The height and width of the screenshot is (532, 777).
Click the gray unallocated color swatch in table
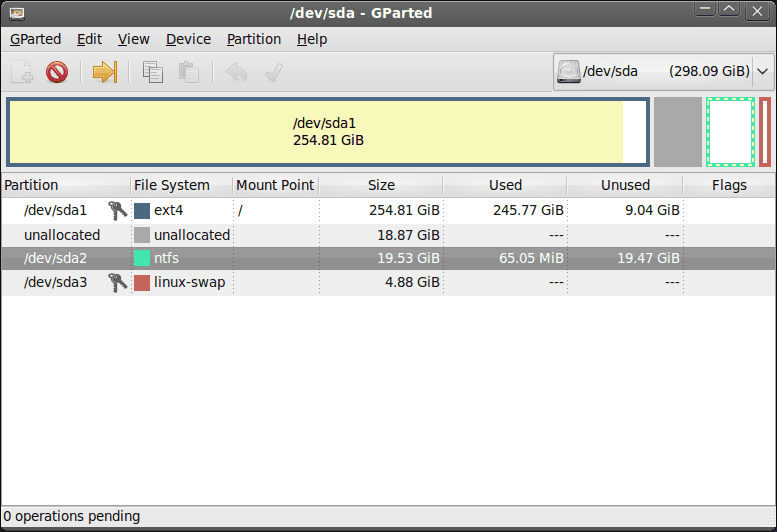pos(142,235)
